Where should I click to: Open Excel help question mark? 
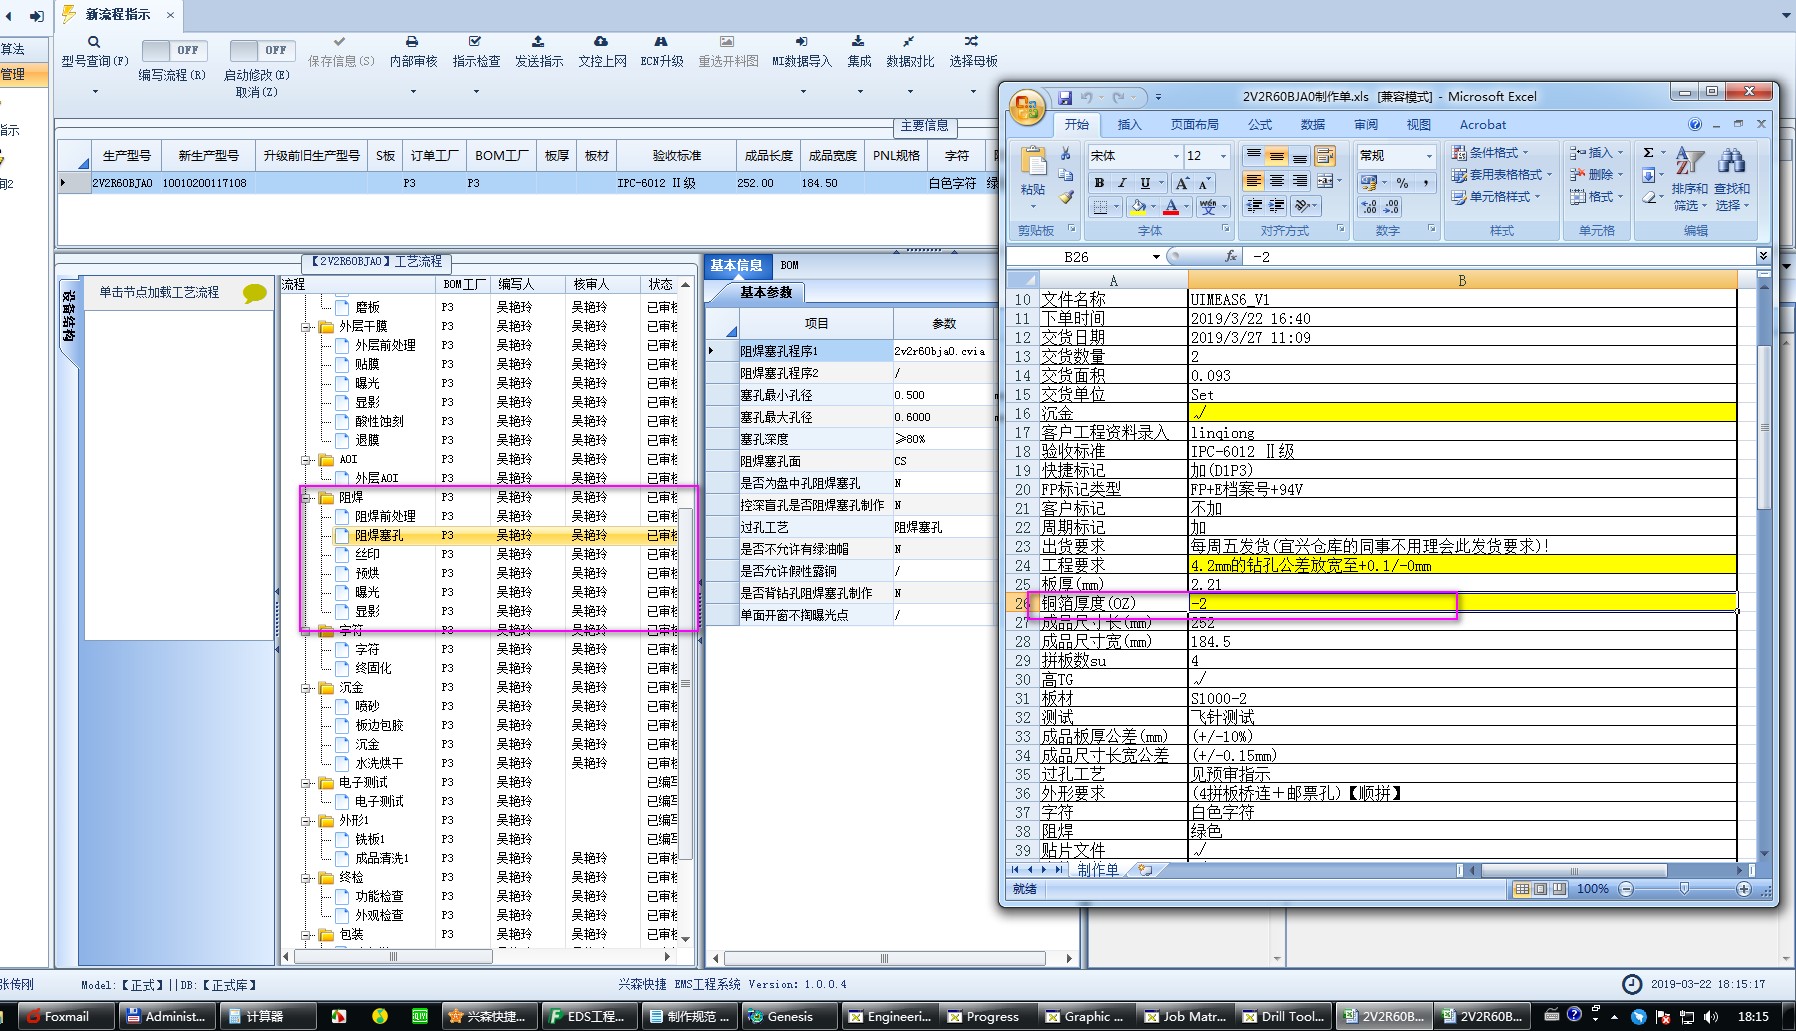1695,125
